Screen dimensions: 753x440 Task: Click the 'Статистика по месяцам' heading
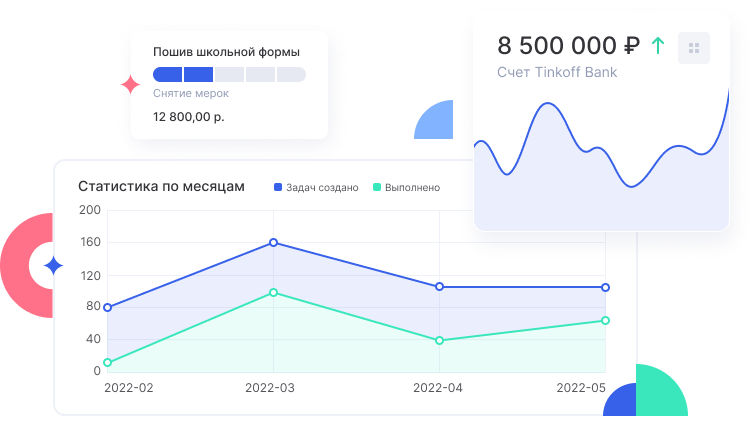tap(161, 186)
